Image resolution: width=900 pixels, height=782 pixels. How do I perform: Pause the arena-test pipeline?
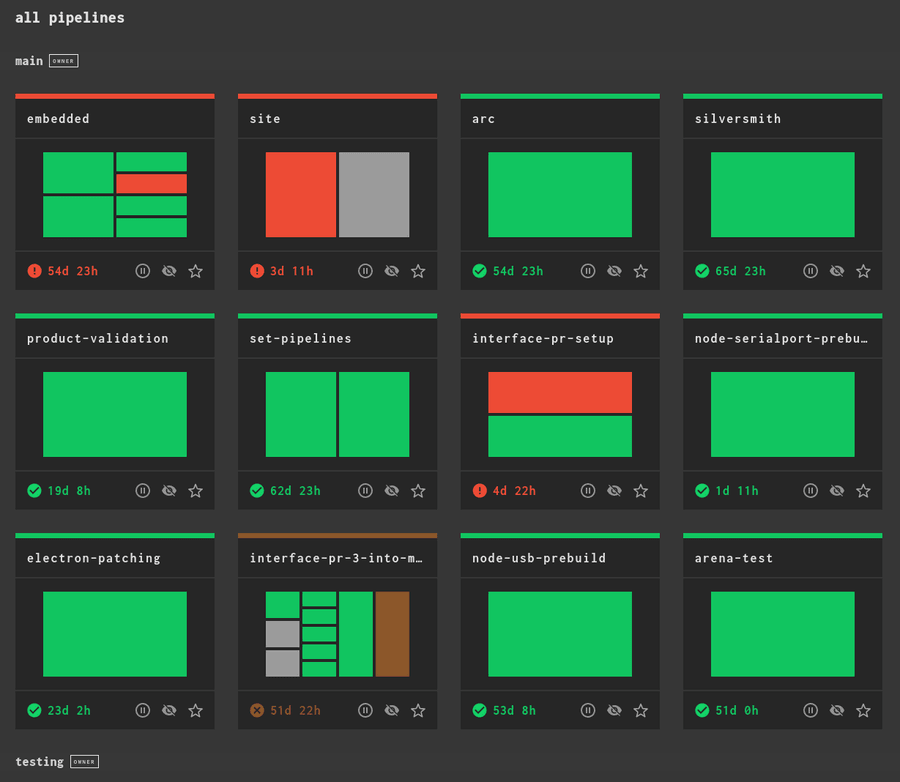(x=810, y=710)
